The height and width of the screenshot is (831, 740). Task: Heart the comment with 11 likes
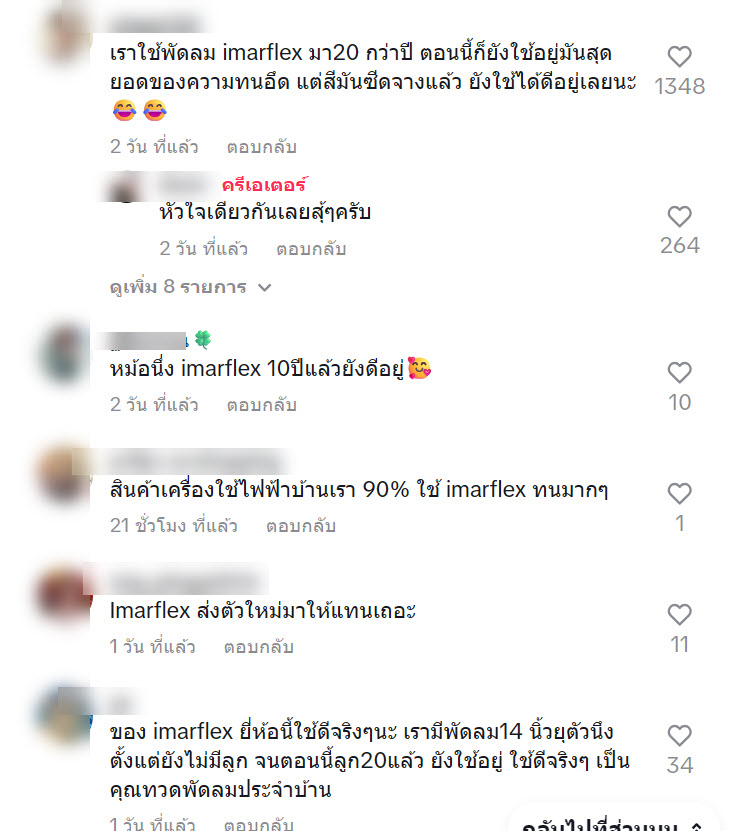pos(679,615)
